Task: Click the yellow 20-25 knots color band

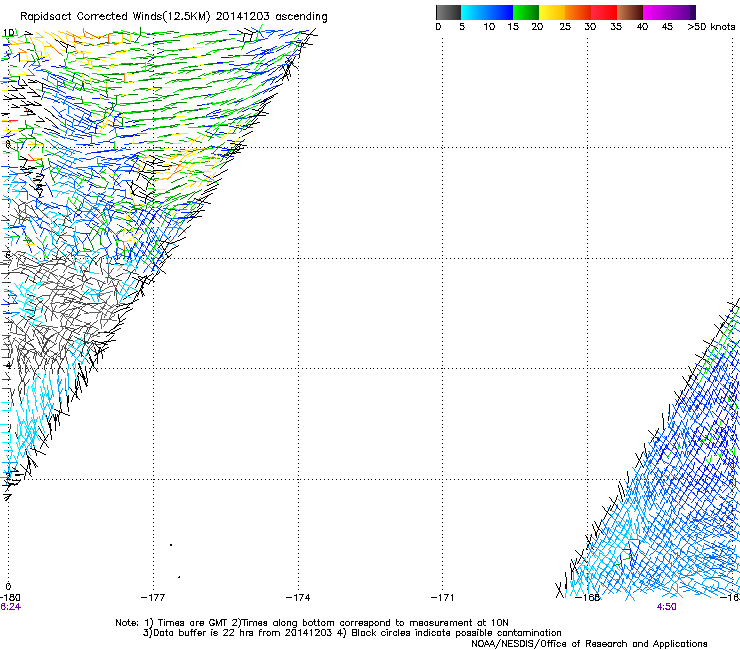Action: click(x=552, y=12)
